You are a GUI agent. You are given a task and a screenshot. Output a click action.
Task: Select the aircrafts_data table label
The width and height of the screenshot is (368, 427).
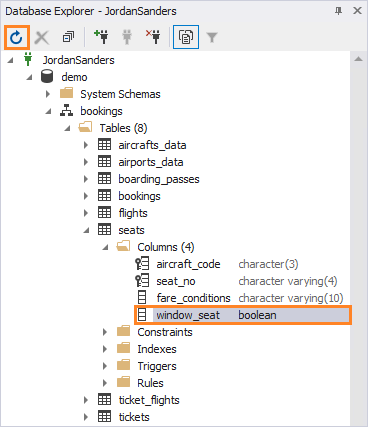coord(152,145)
